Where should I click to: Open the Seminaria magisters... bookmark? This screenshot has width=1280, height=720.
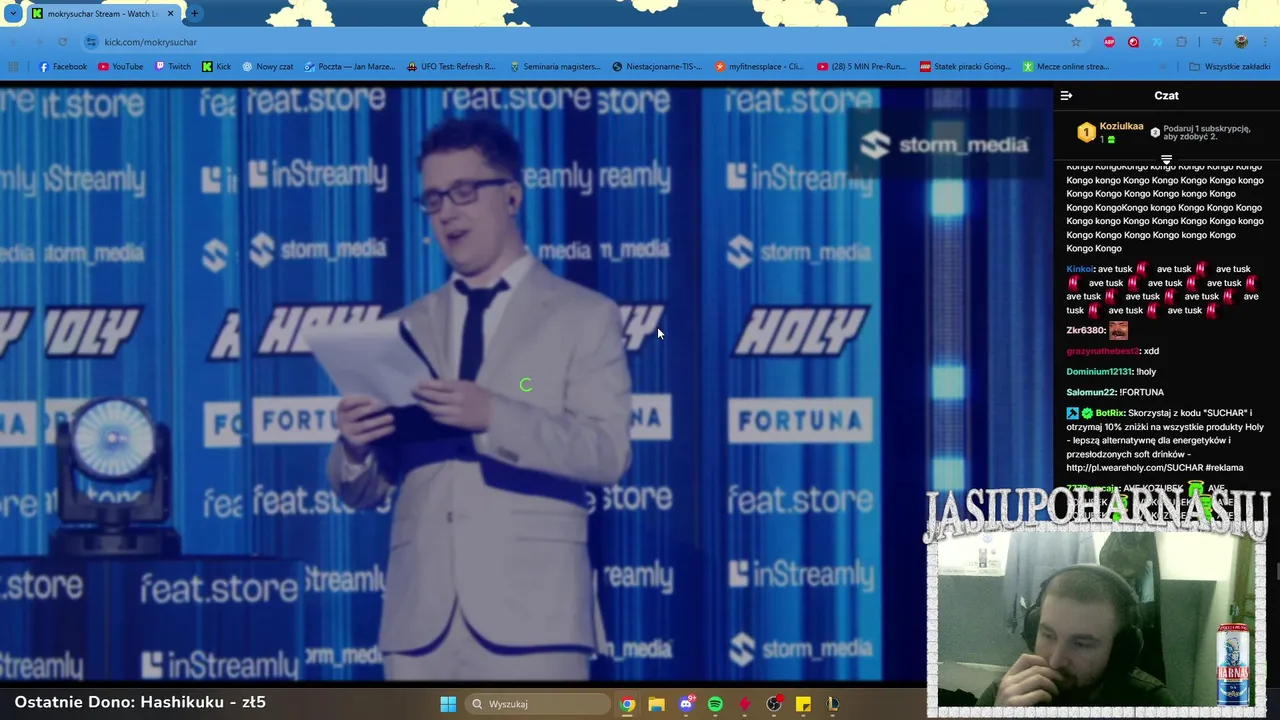pyautogui.click(x=554, y=67)
